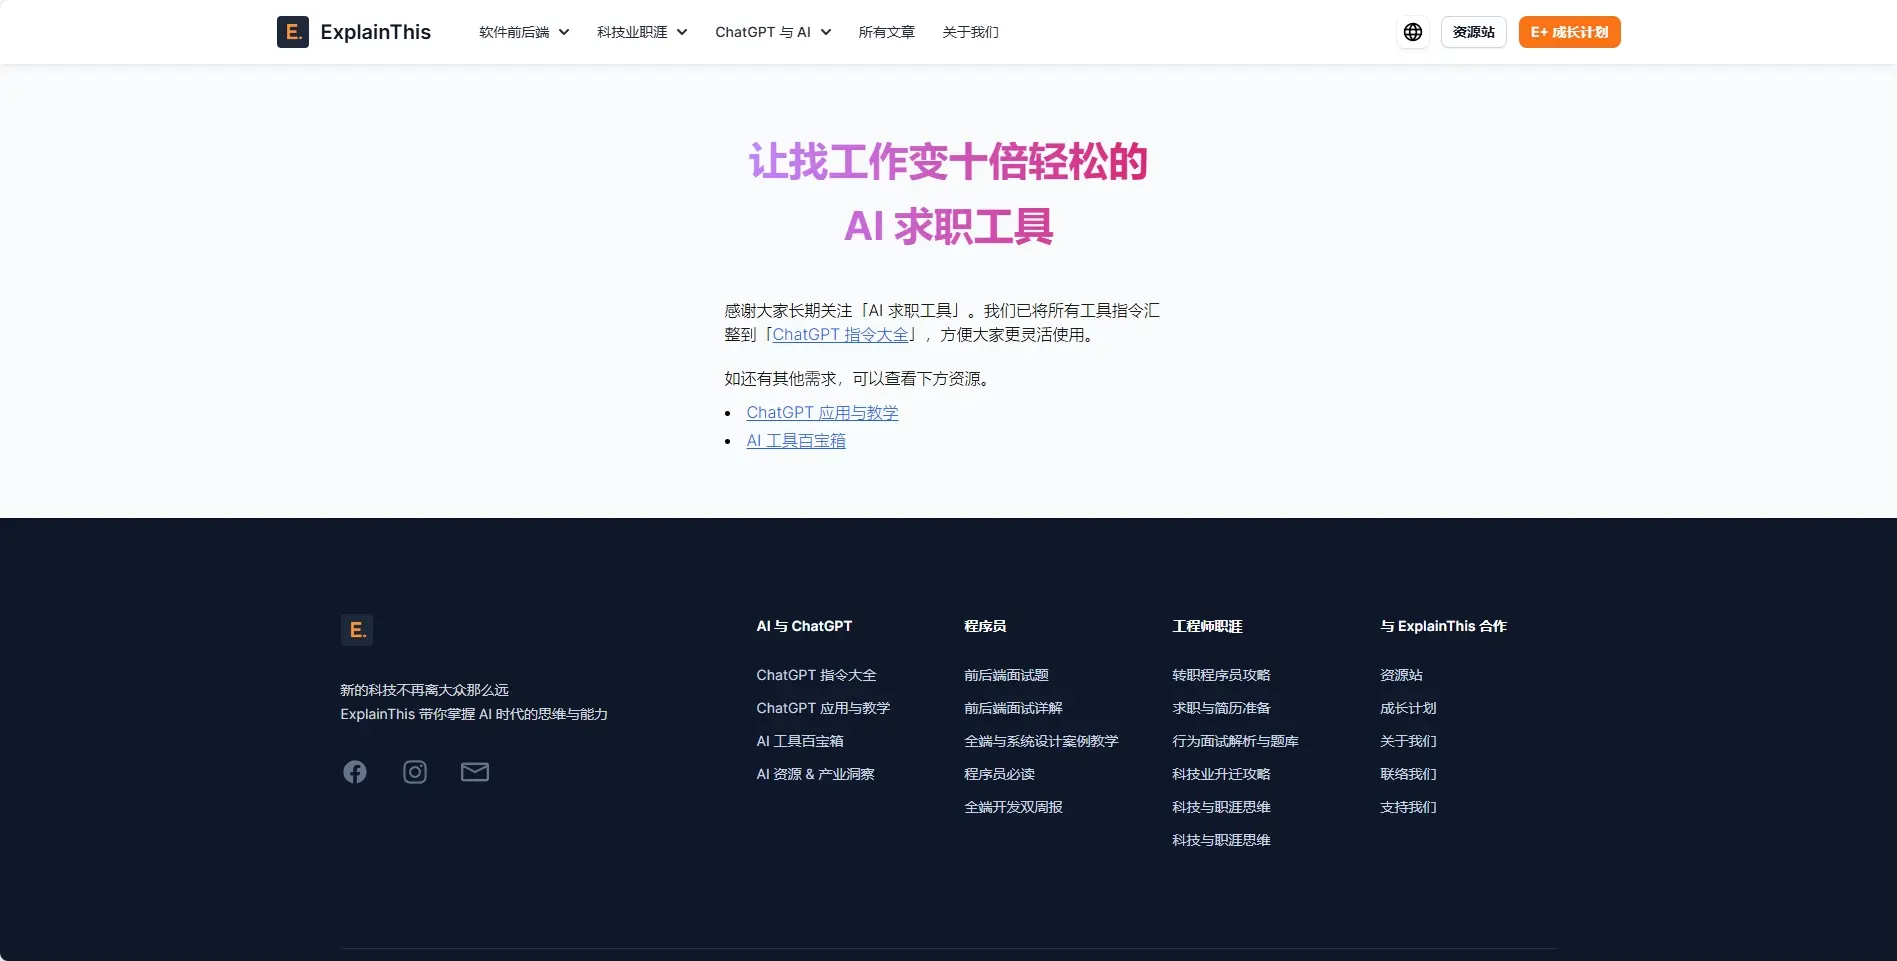Click the footer E. logo icon
This screenshot has height=961, width=1897.
(357, 630)
